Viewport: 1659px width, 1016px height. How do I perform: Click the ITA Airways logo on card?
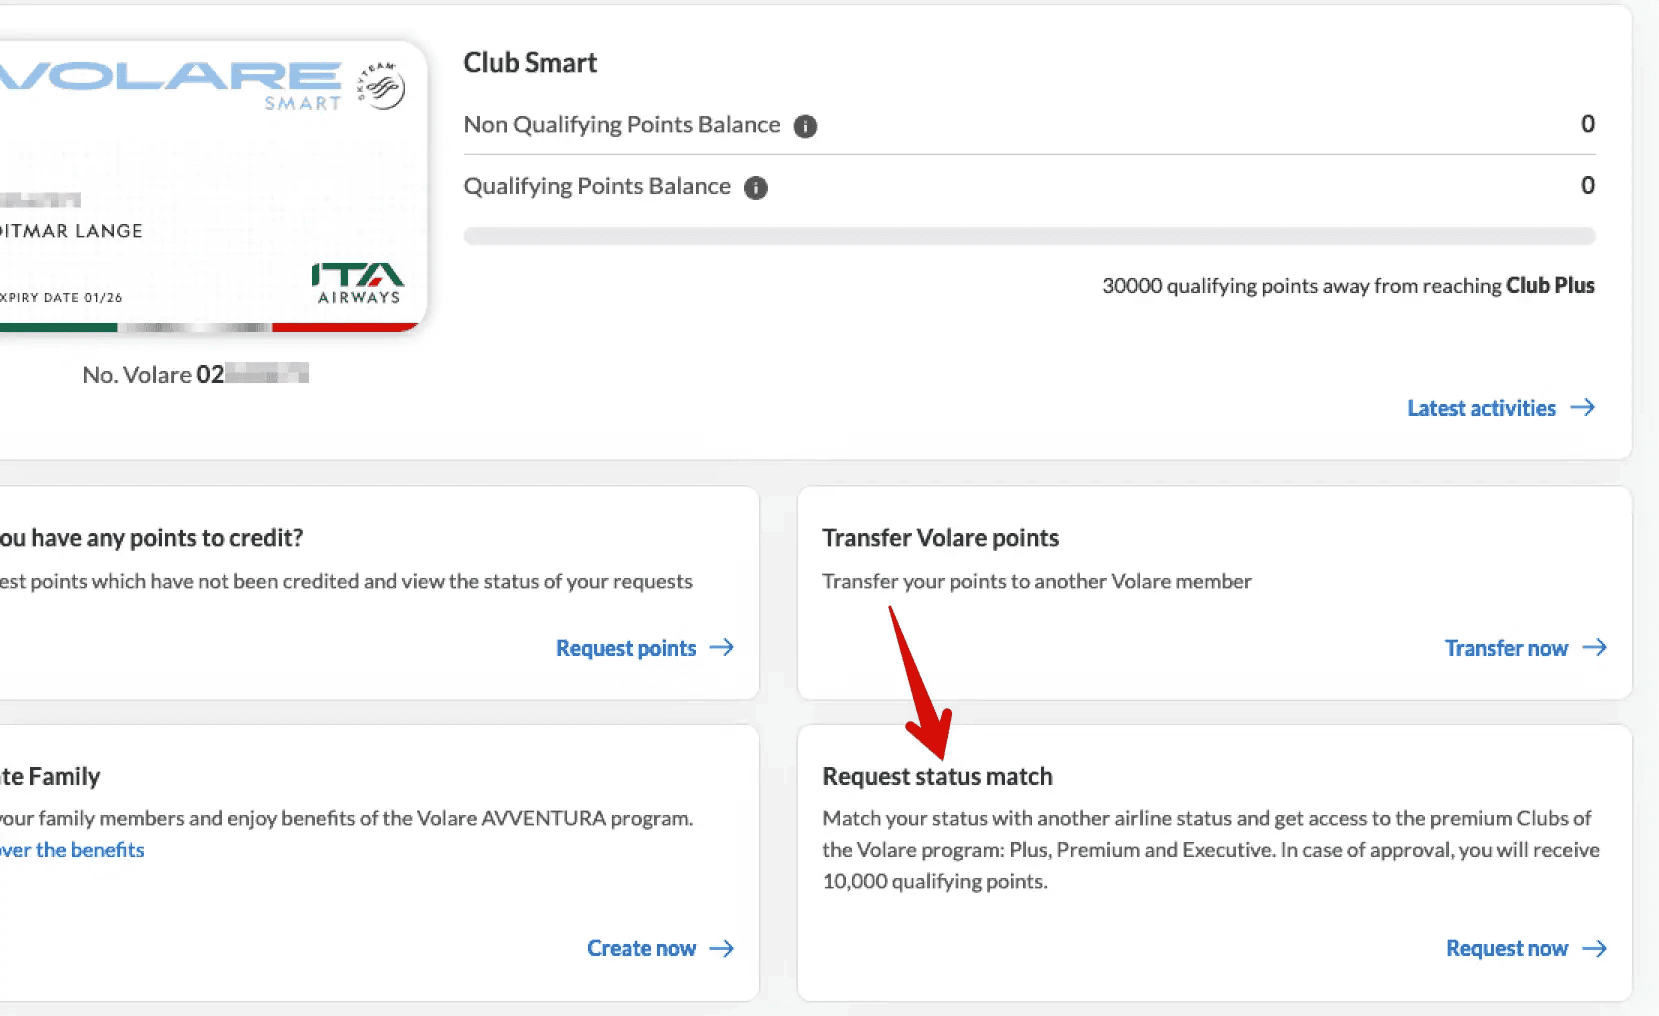tap(358, 283)
